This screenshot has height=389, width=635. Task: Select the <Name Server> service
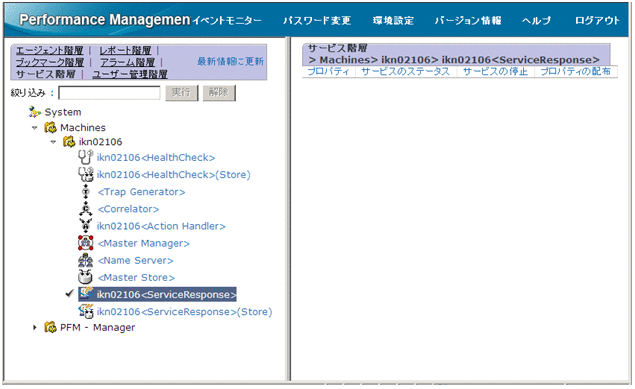pos(135,260)
